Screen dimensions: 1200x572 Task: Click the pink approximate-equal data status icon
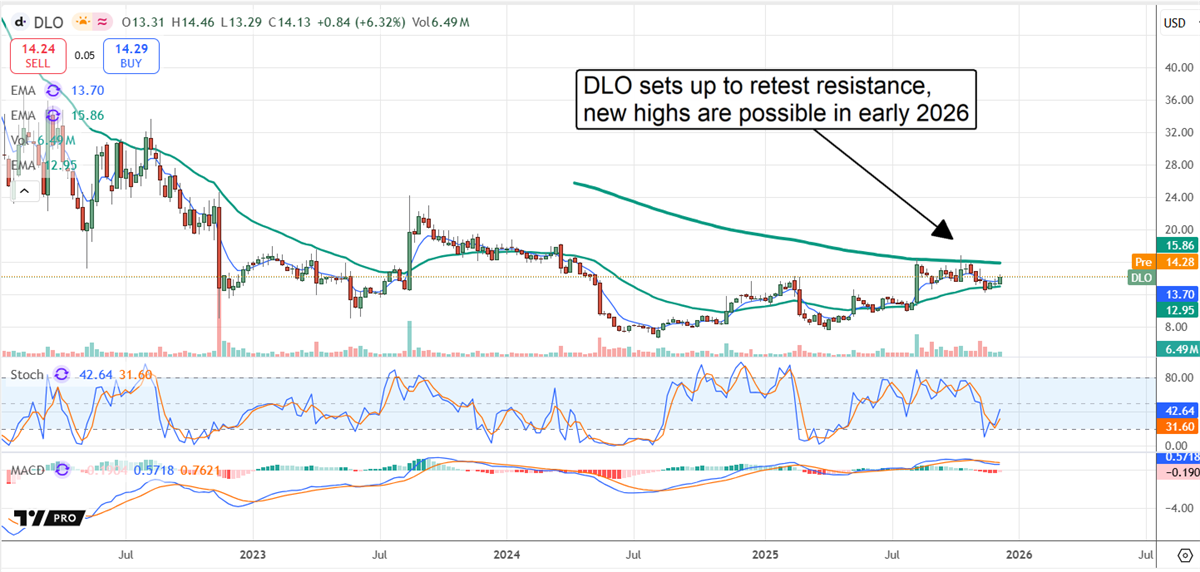tap(101, 23)
